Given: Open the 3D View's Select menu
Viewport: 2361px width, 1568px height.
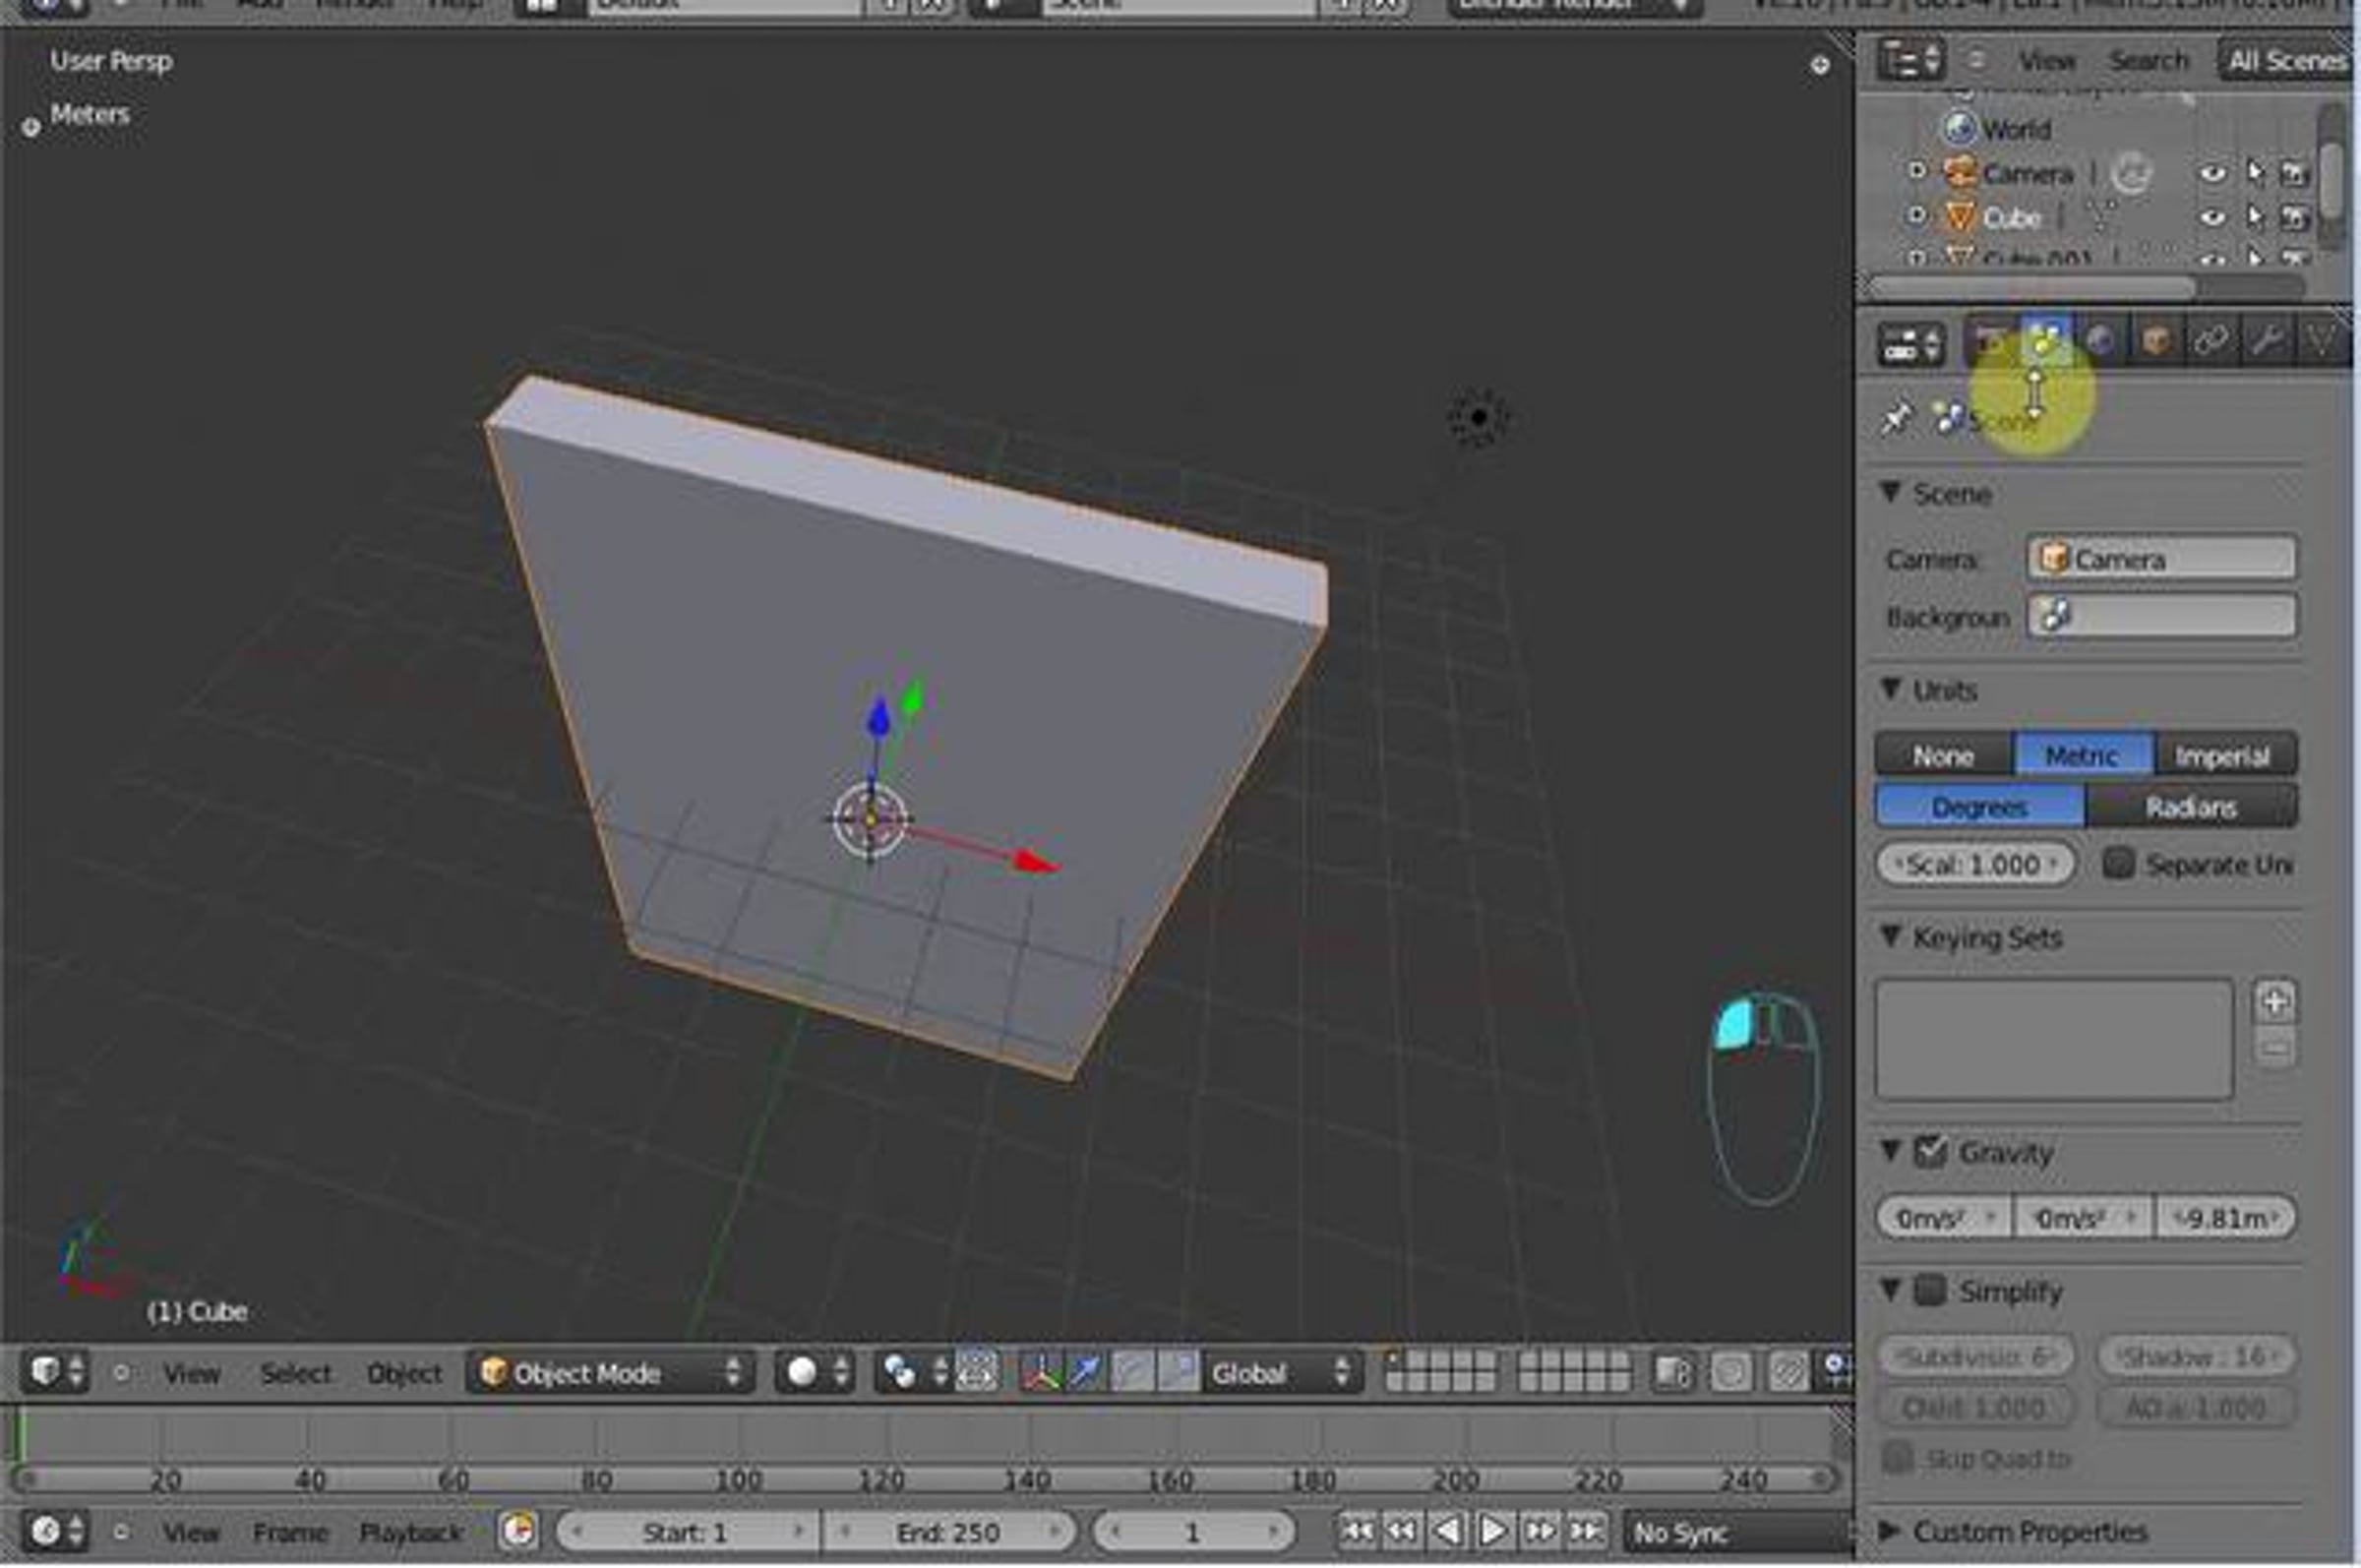Looking at the screenshot, I should tap(295, 1373).
